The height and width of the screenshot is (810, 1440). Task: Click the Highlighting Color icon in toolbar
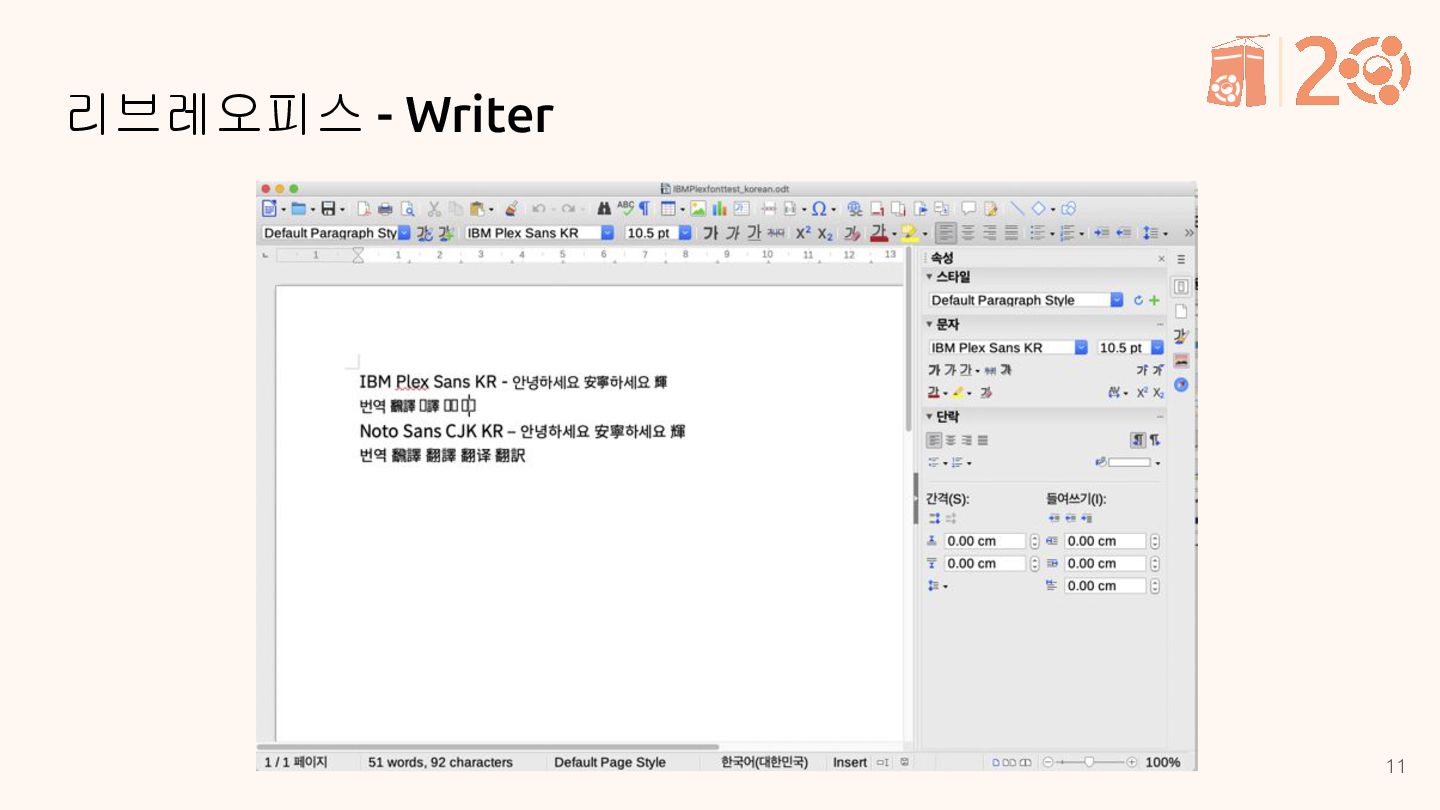coord(909,233)
